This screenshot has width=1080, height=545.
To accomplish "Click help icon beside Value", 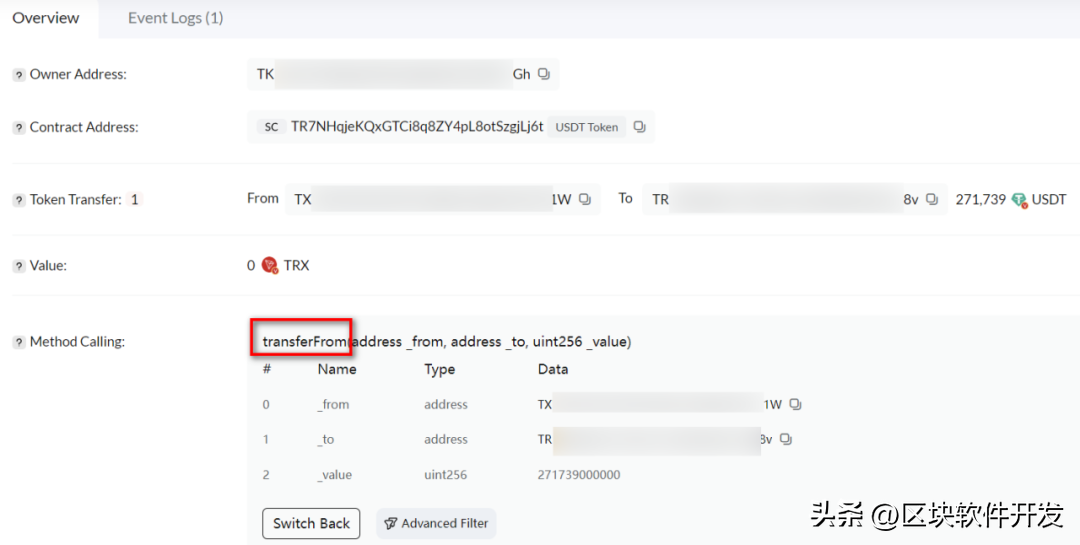I will (18, 266).
